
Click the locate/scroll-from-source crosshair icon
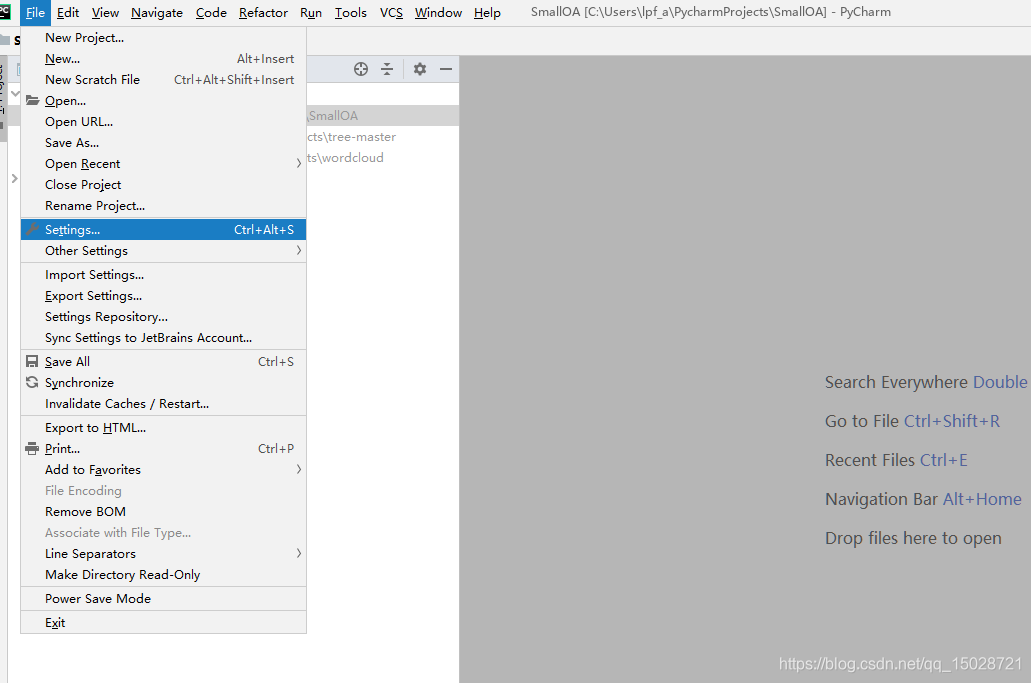[360, 69]
